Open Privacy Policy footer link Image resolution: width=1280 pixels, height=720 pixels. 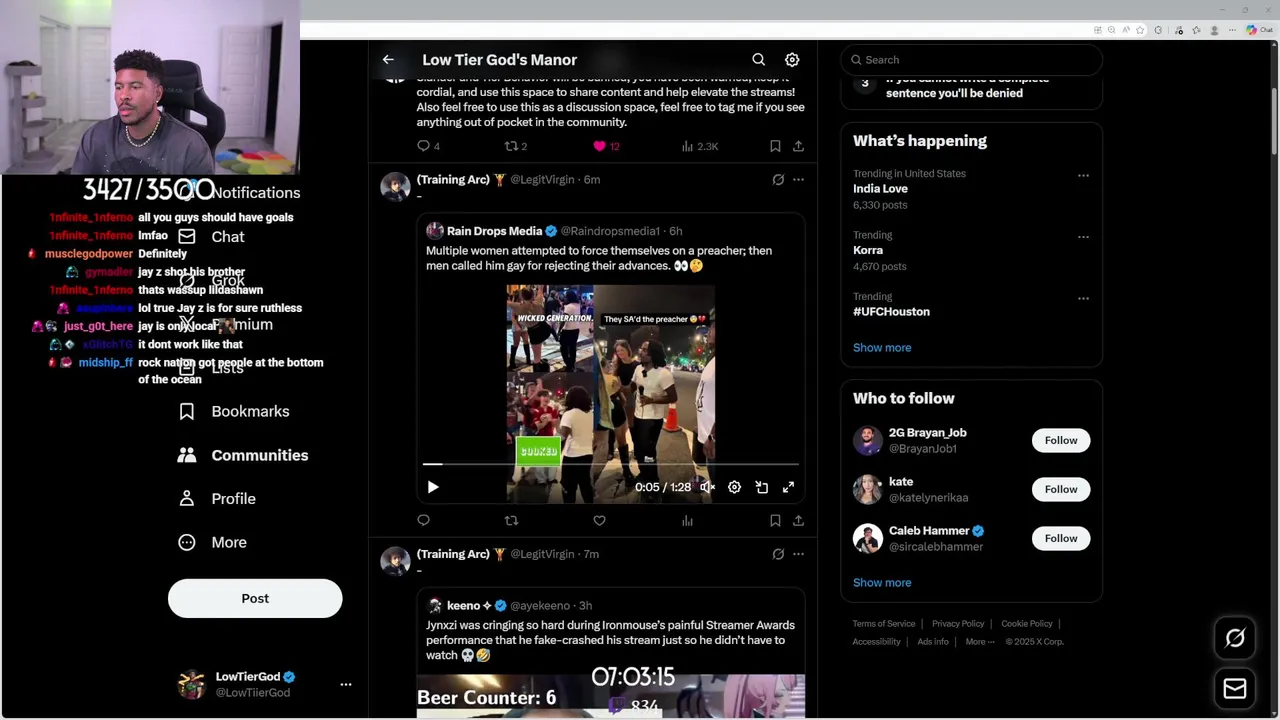tap(958, 624)
